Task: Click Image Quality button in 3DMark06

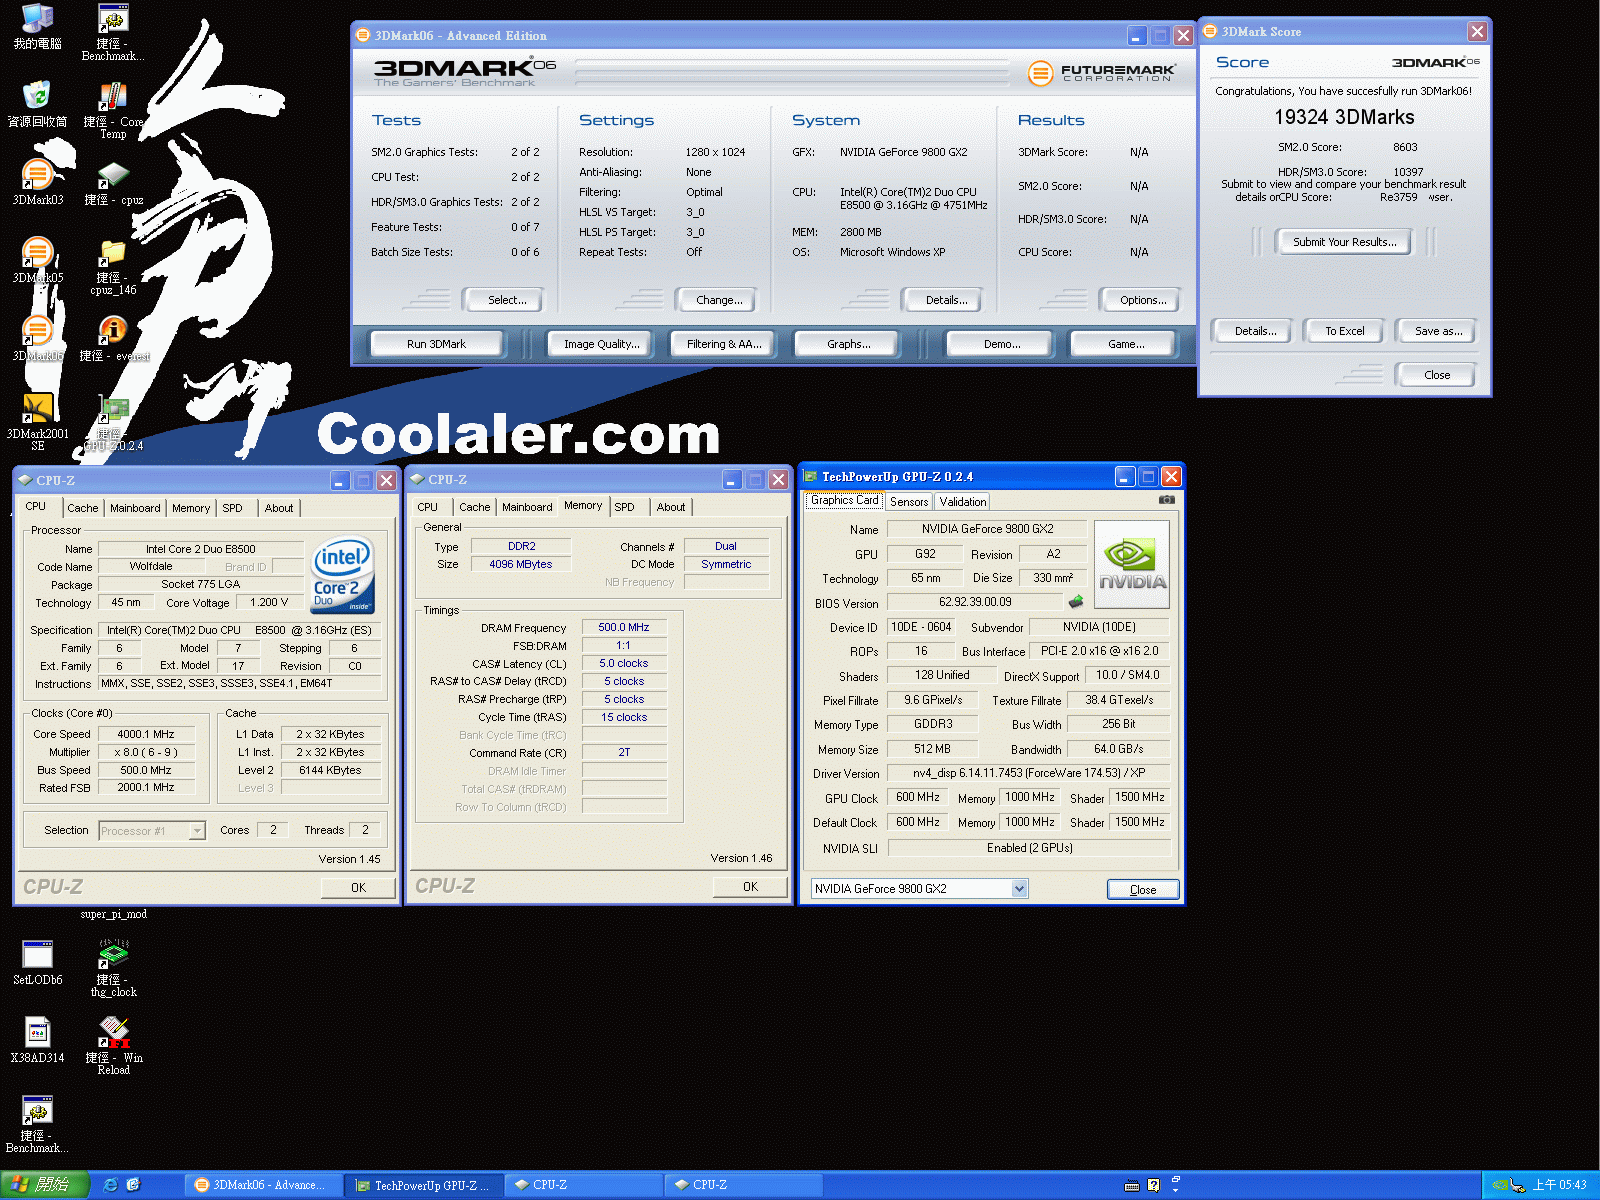Action: 601,344
